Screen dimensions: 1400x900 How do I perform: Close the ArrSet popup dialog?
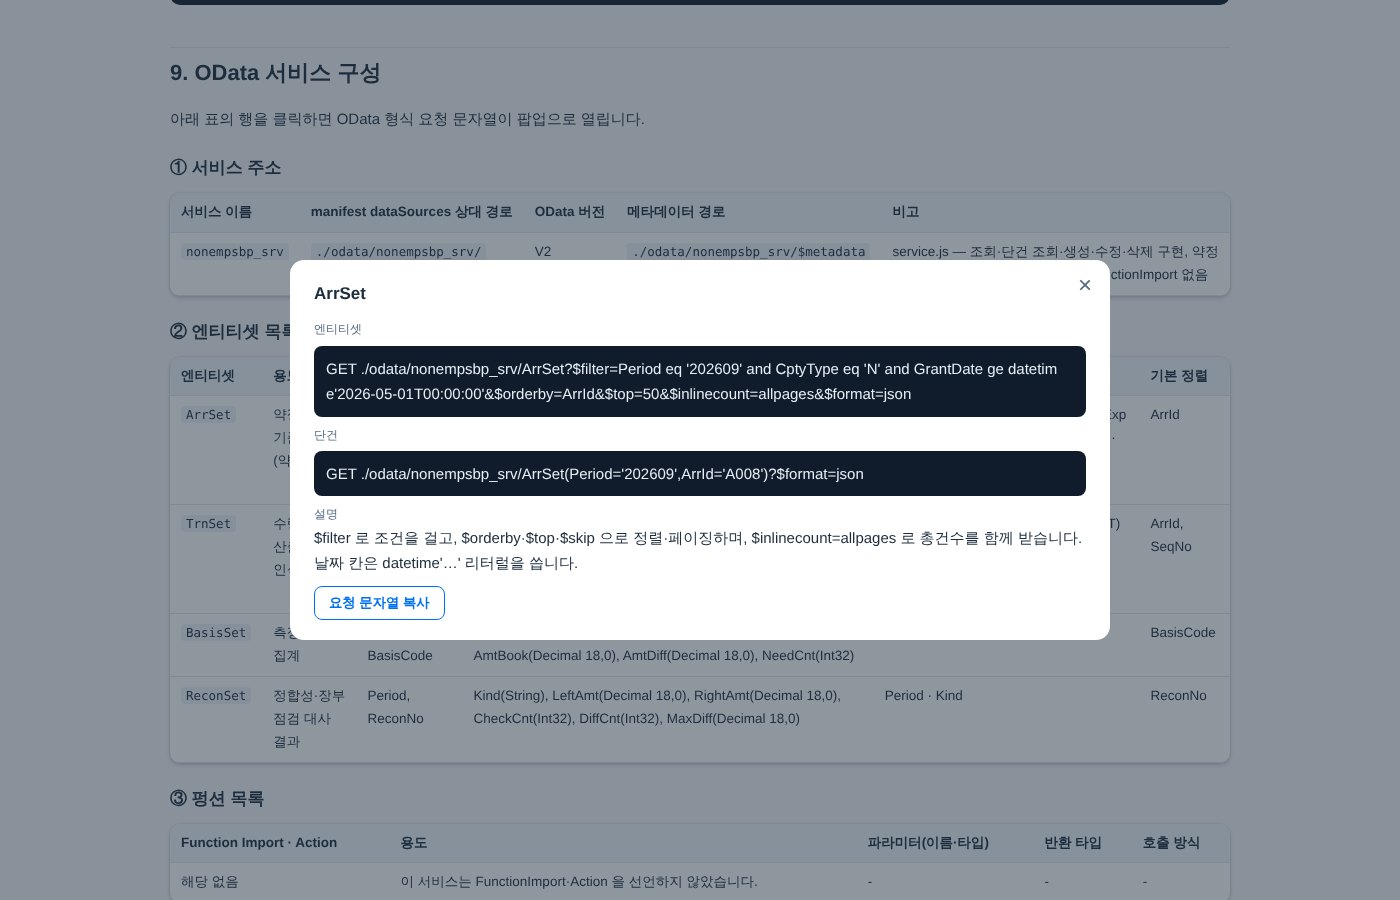[1085, 285]
